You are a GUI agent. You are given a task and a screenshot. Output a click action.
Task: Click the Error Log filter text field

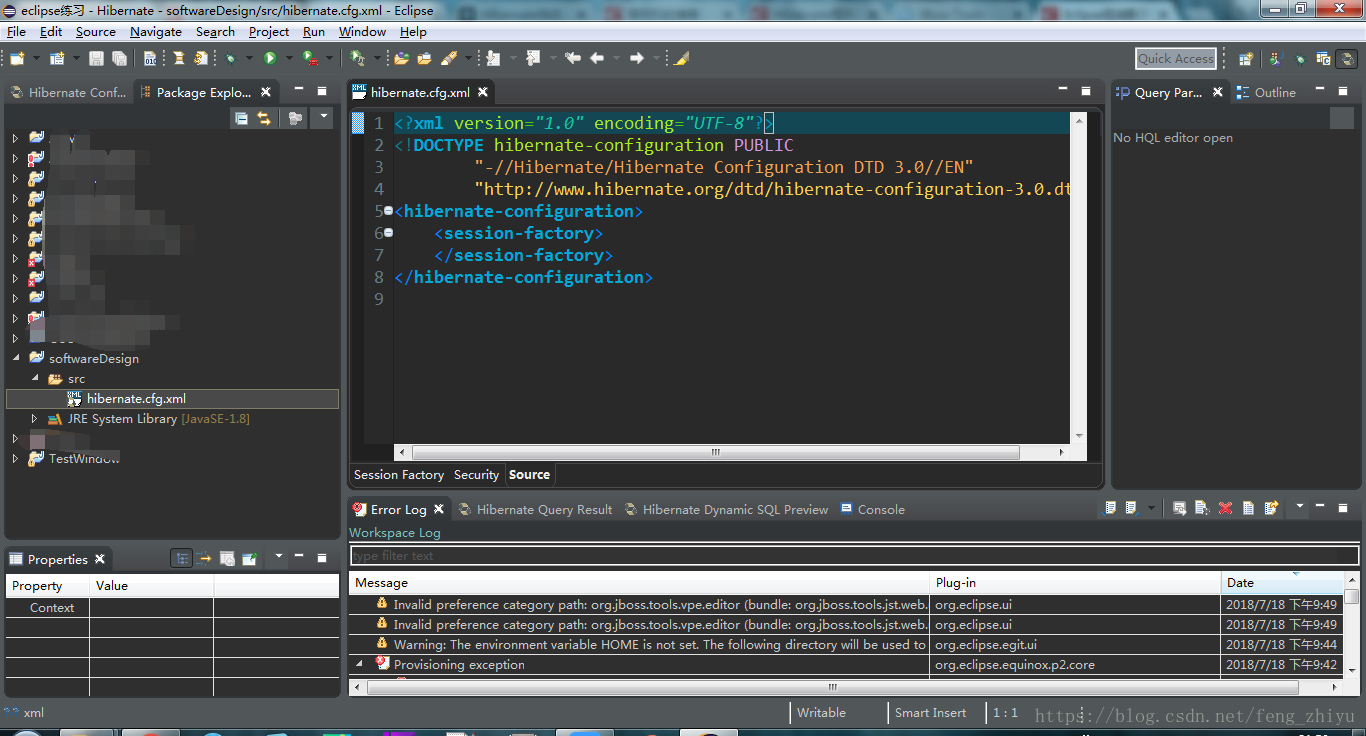click(855, 556)
